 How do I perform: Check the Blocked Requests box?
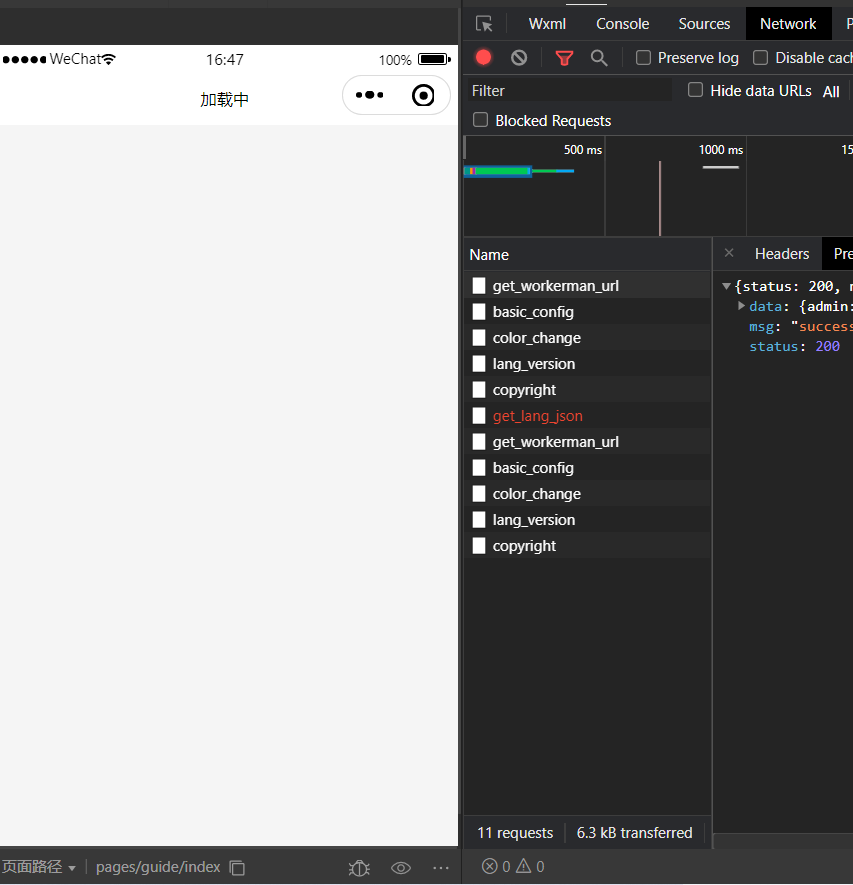point(480,120)
